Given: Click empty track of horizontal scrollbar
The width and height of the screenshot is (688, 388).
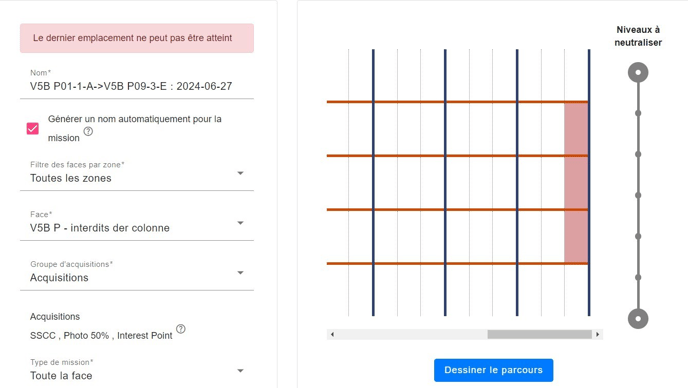Looking at the screenshot, I should coord(412,334).
